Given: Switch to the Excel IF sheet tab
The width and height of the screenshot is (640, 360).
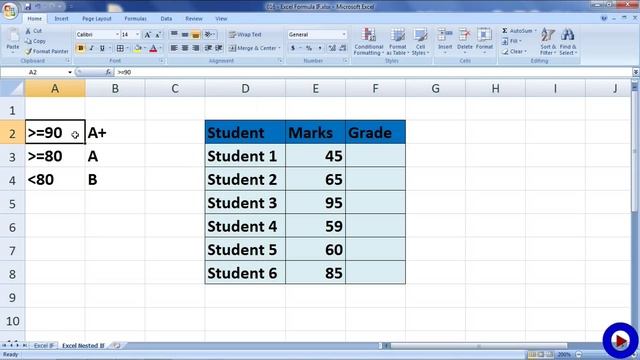Looking at the screenshot, I should pos(43,346).
